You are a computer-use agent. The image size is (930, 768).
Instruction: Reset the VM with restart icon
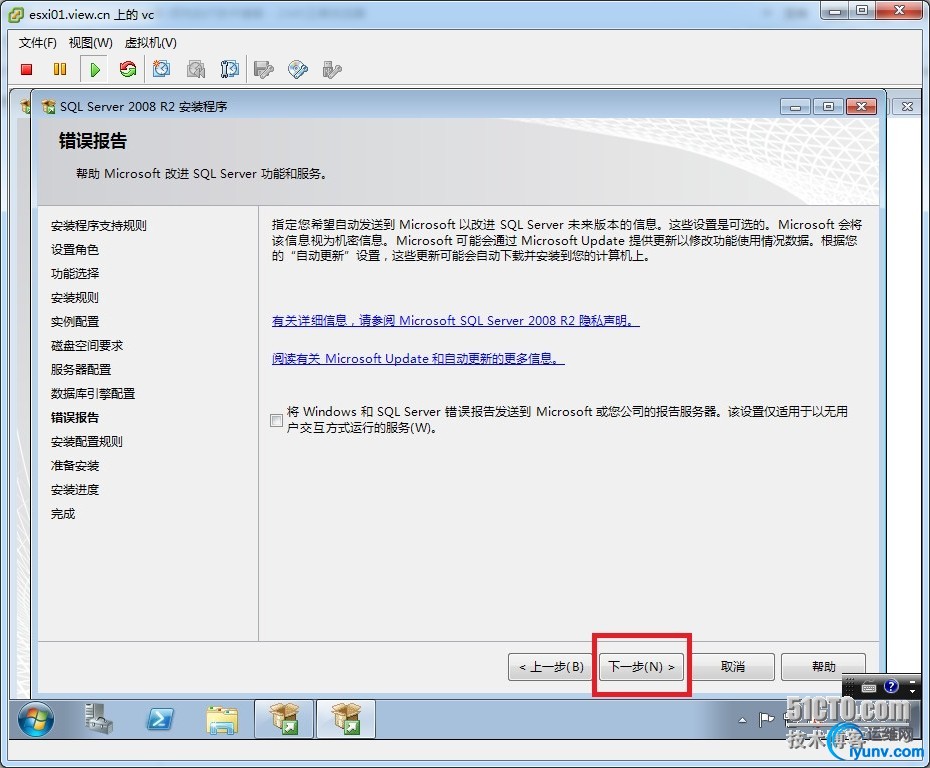(x=128, y=69)
